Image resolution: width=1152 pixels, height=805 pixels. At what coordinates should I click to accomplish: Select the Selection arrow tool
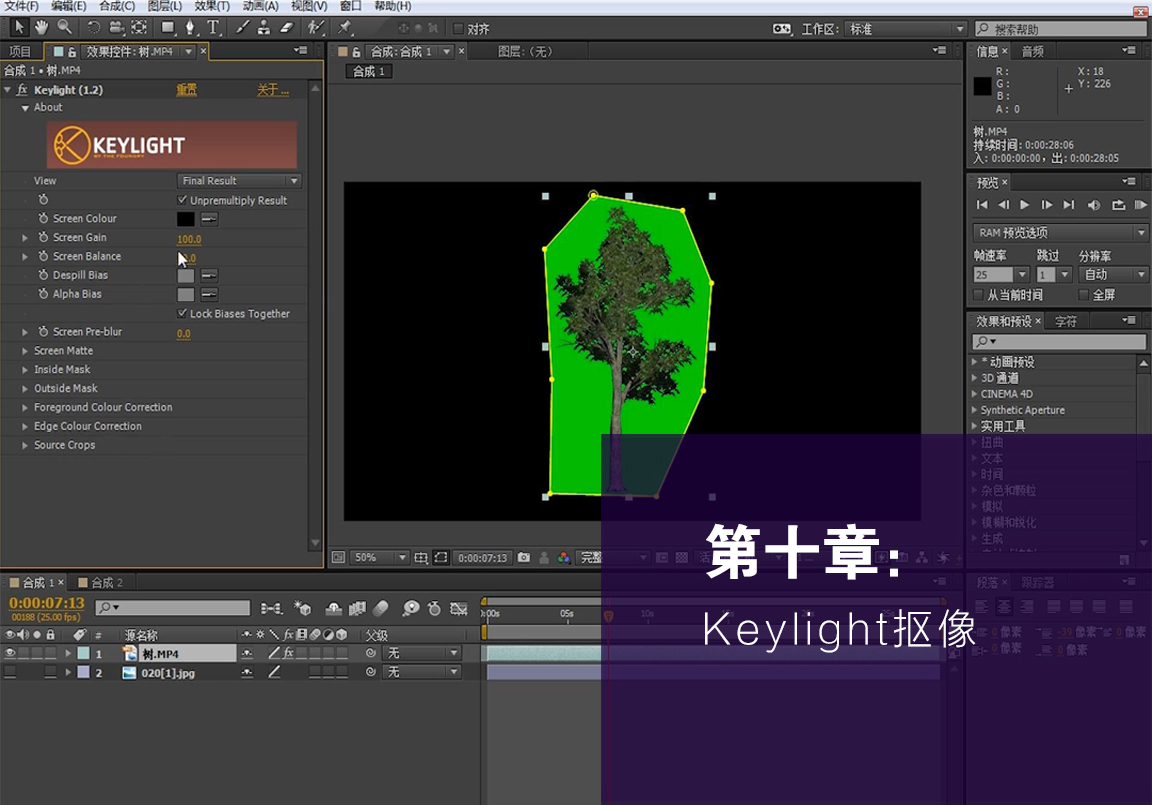point(19,28)
